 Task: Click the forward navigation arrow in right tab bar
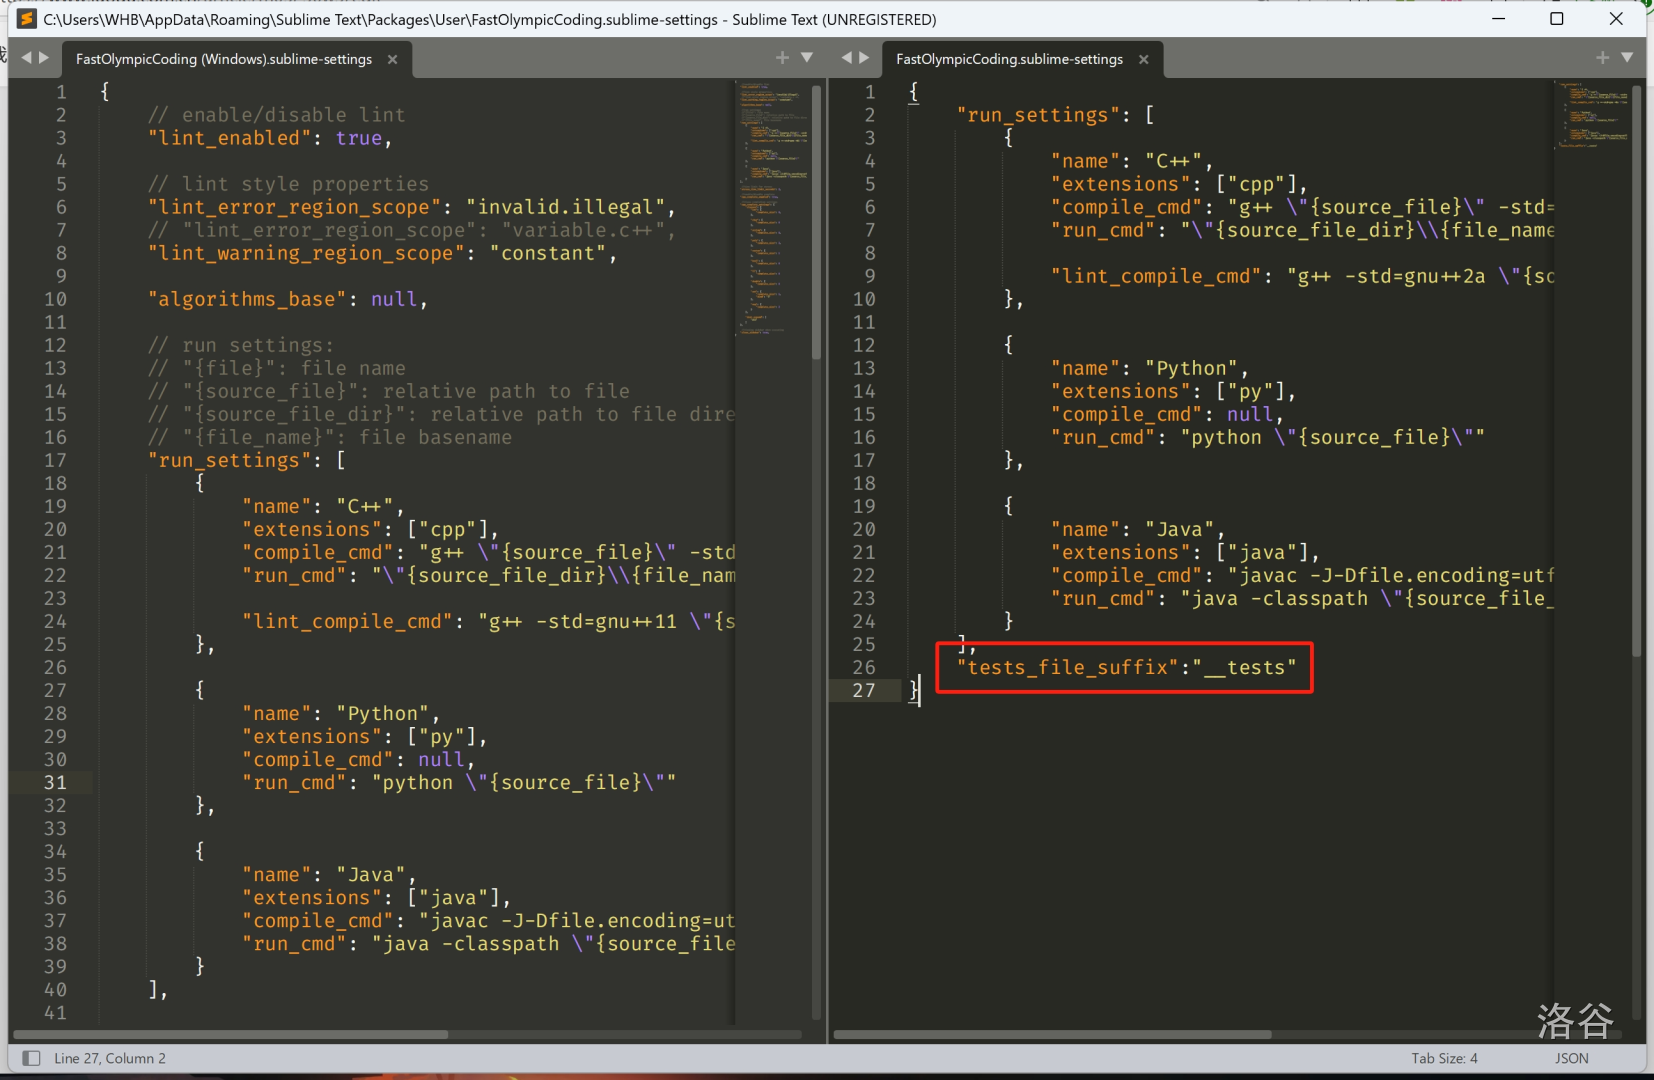coord(864,58)
